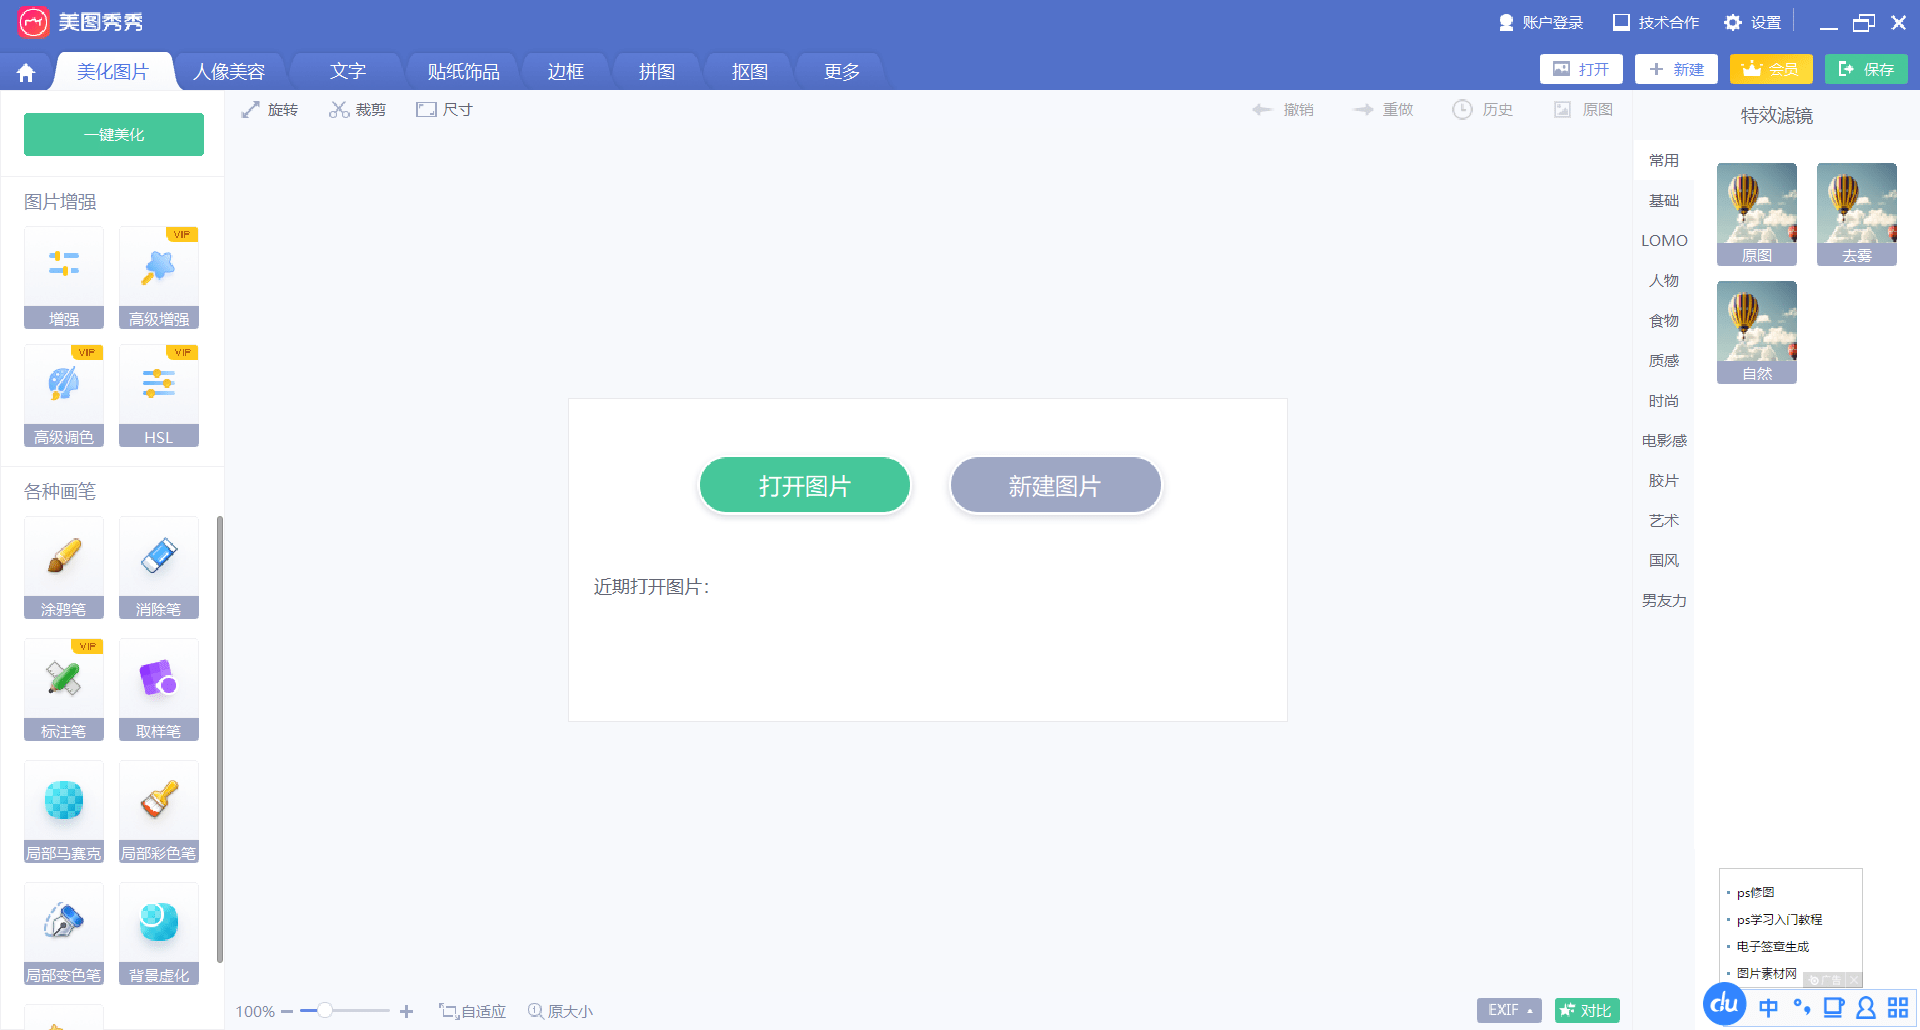Select the 增强 enhance tool icon
The height and width of the screenshot is (1030, 1920).
click(64, 277)
